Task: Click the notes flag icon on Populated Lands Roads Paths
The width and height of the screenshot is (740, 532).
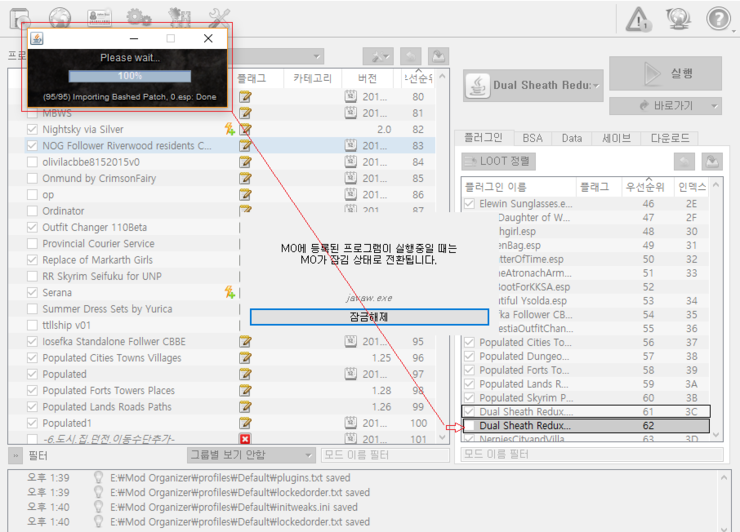Action: pyautogui.click(x=245, y=406)
